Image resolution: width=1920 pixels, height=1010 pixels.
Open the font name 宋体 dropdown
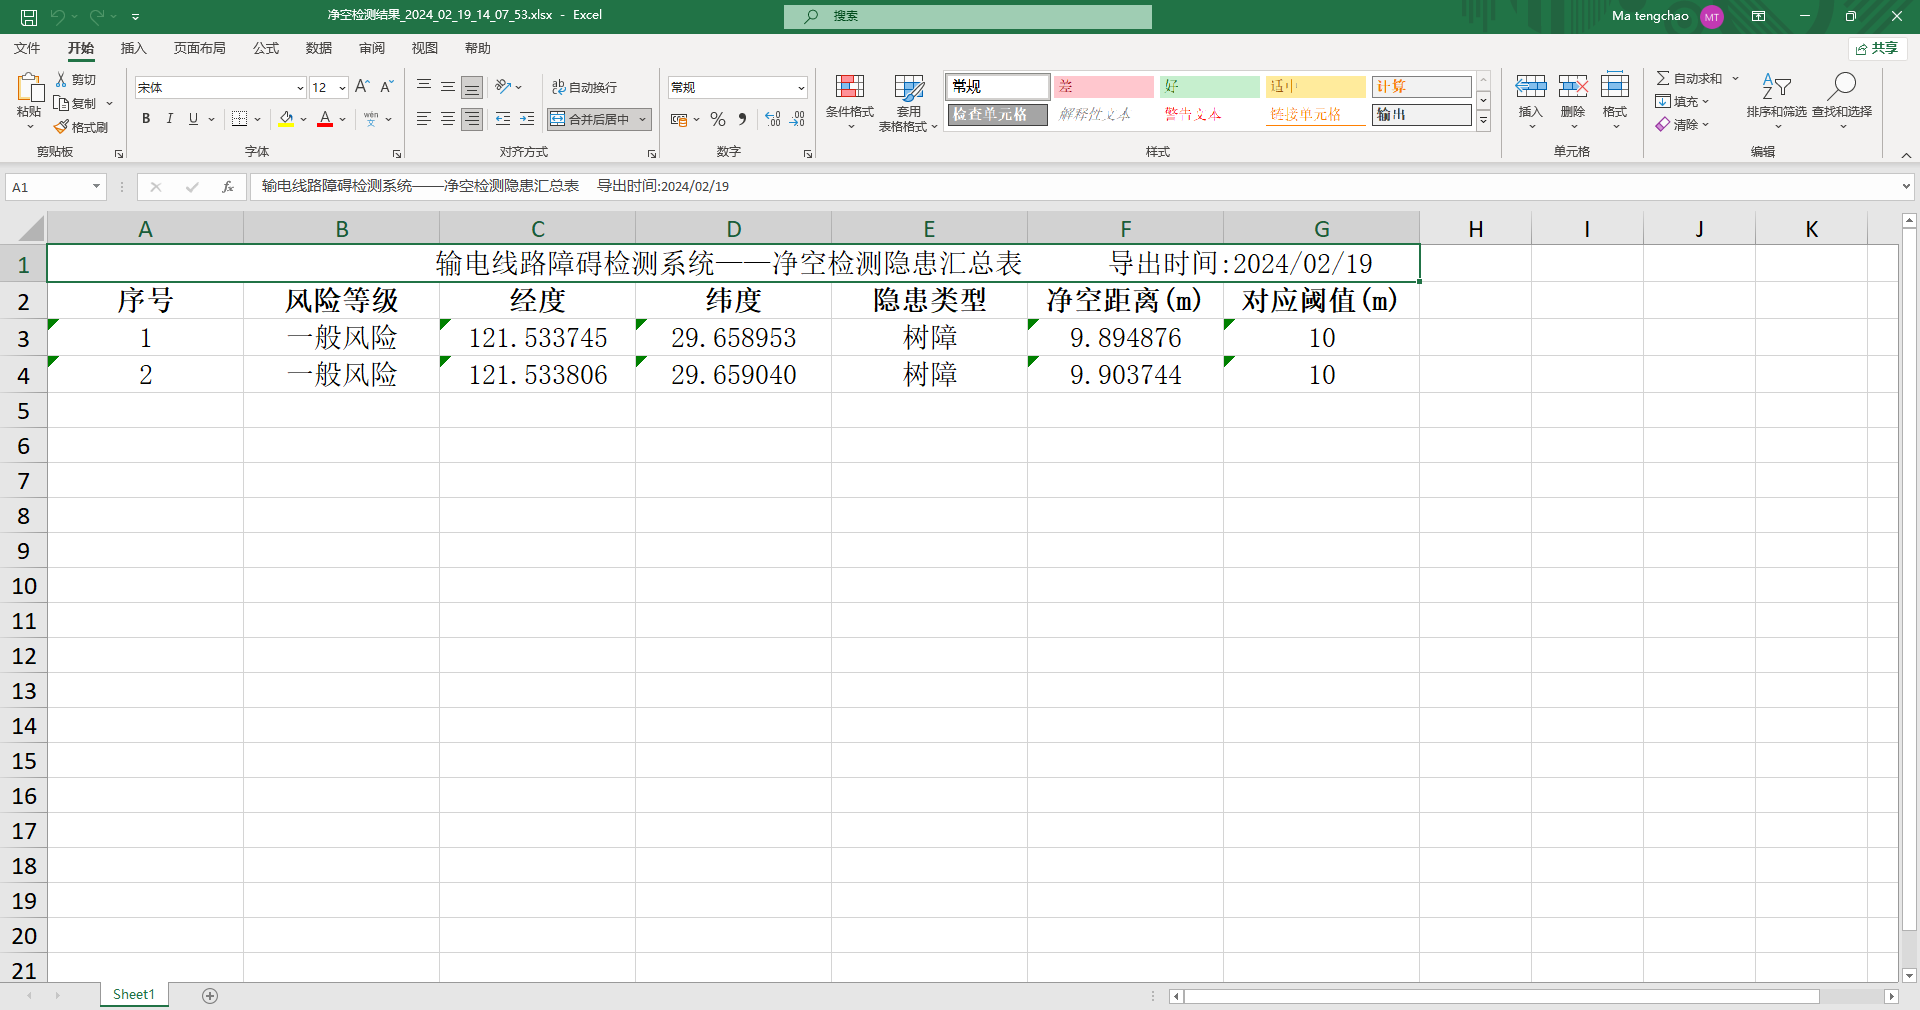click(x=300, y=88)
